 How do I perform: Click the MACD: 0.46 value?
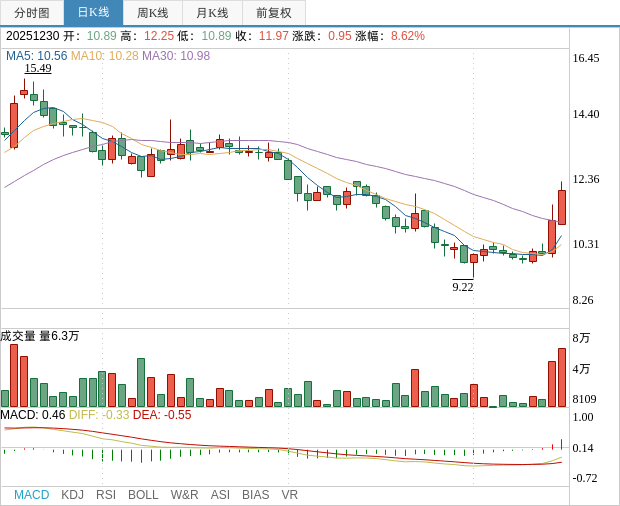[x=33, y=415]
